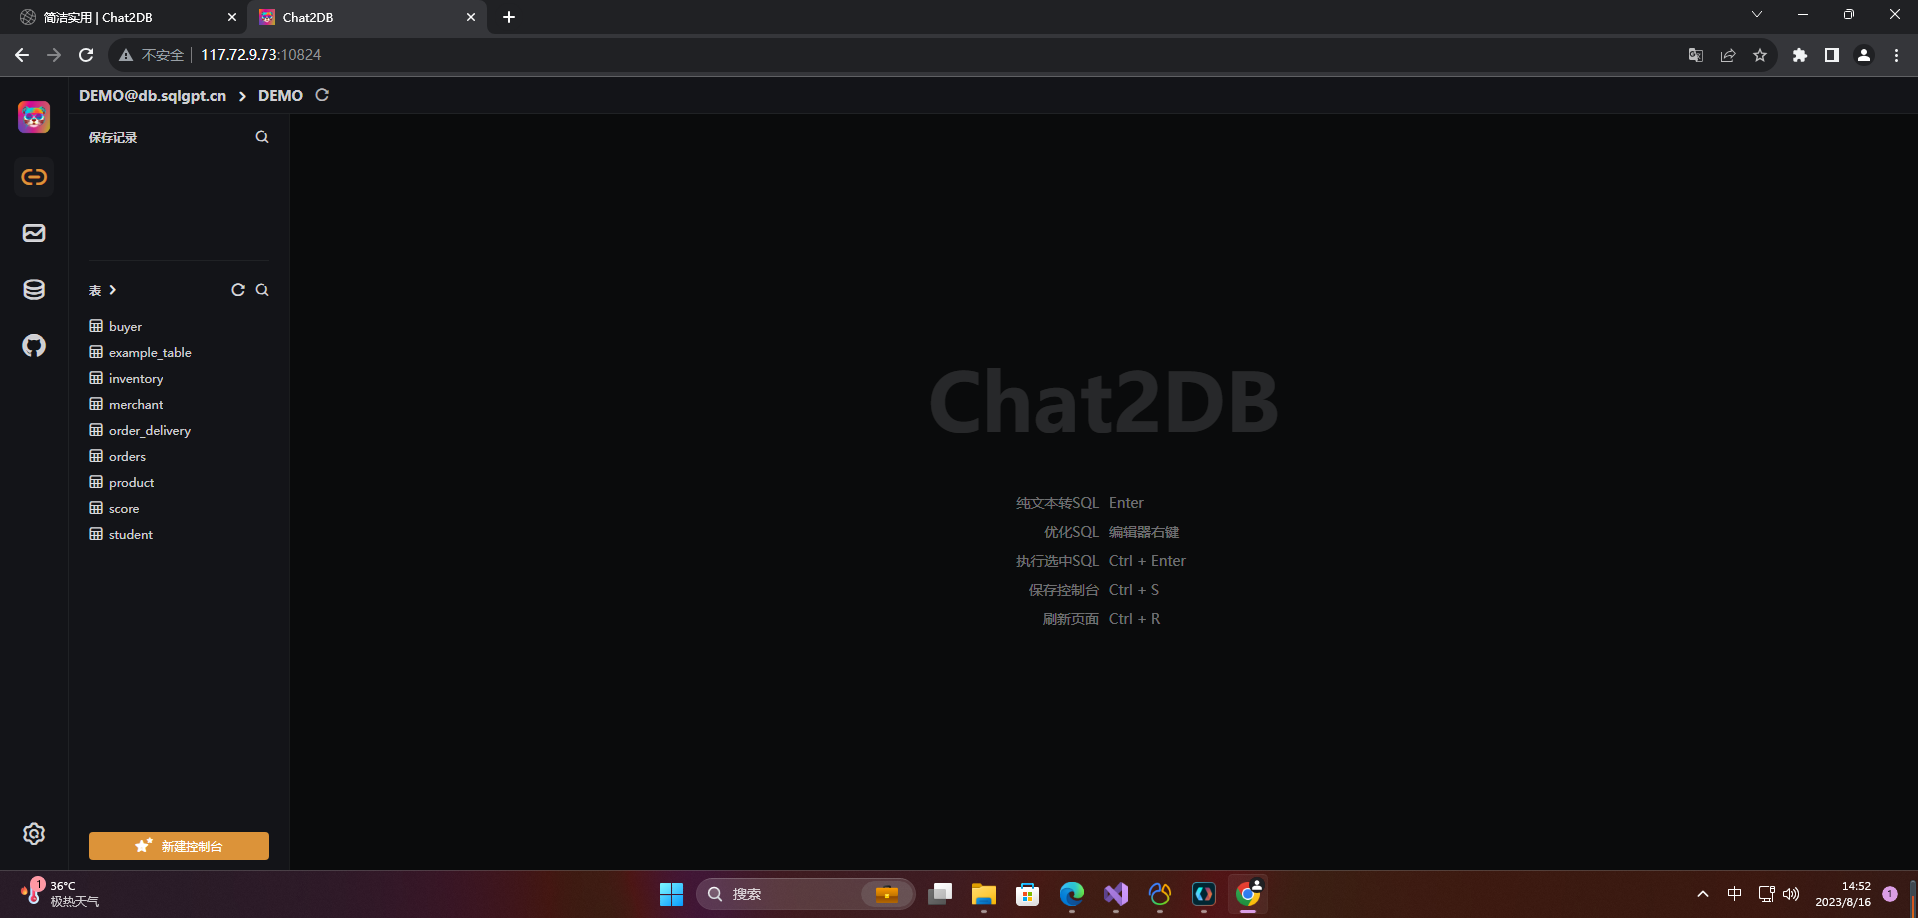The height and width of the screenshot is (918, 1918).
Task: Open the Windows Start menu
Action: click(x=672, y=894)
